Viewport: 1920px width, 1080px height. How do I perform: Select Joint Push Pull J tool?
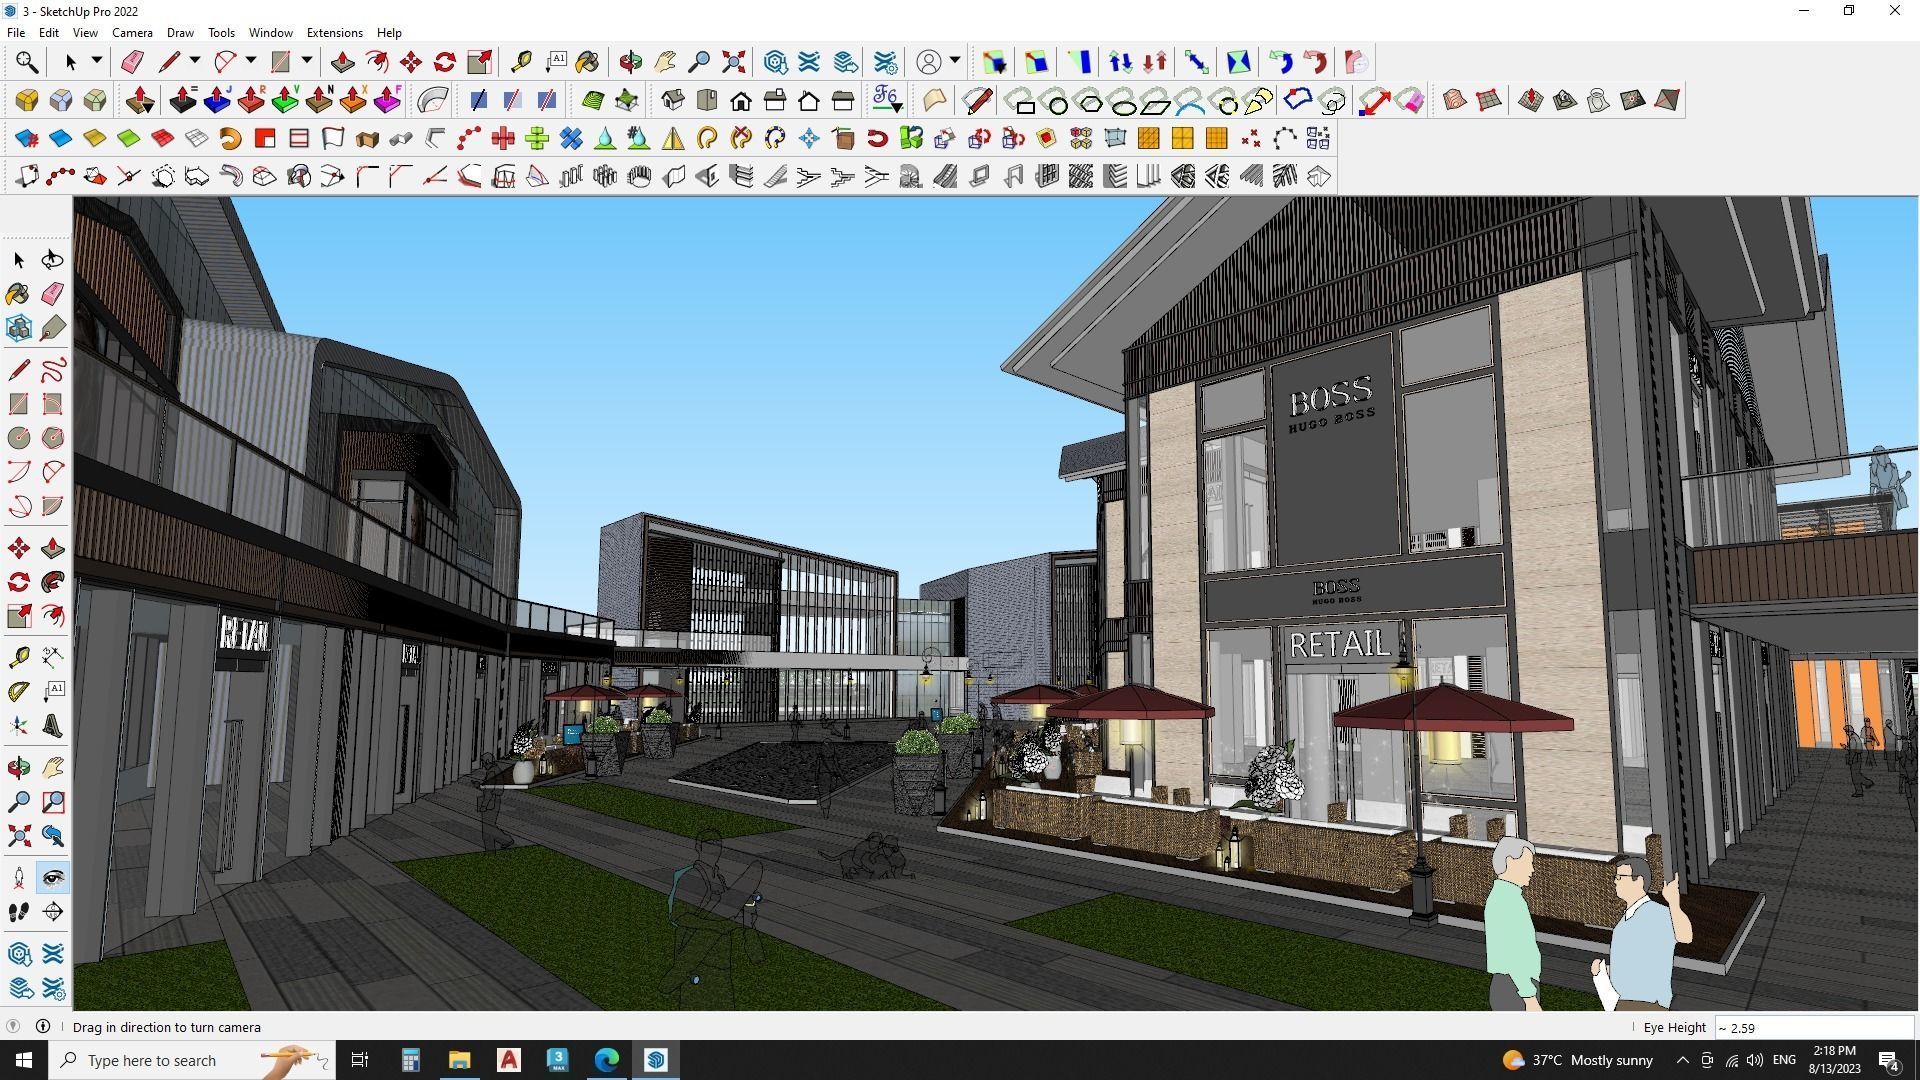pyautogui.click(x=217, y=100)
